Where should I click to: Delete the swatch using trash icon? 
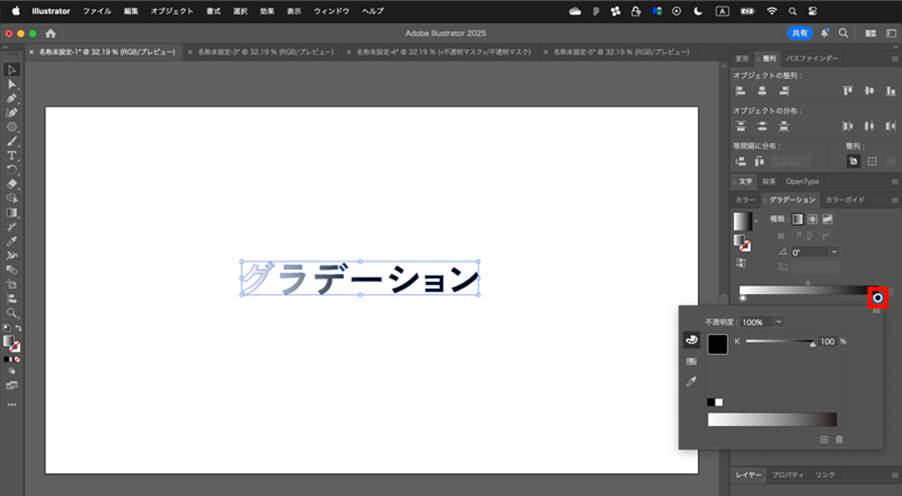pyautogui.click(x=839, y=440)
